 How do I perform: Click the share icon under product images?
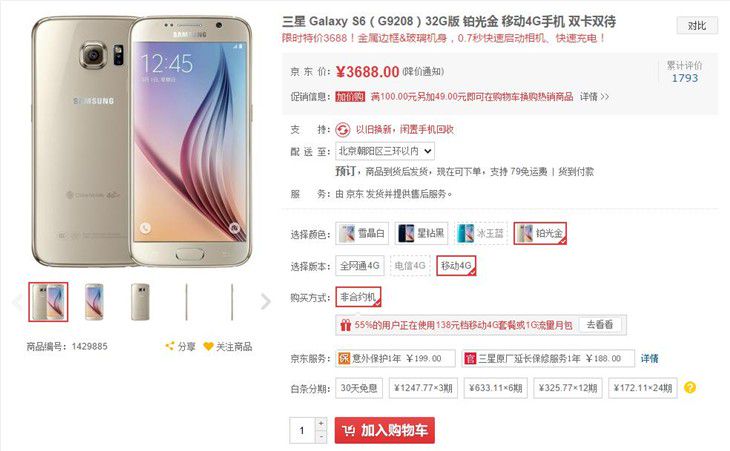169,346
